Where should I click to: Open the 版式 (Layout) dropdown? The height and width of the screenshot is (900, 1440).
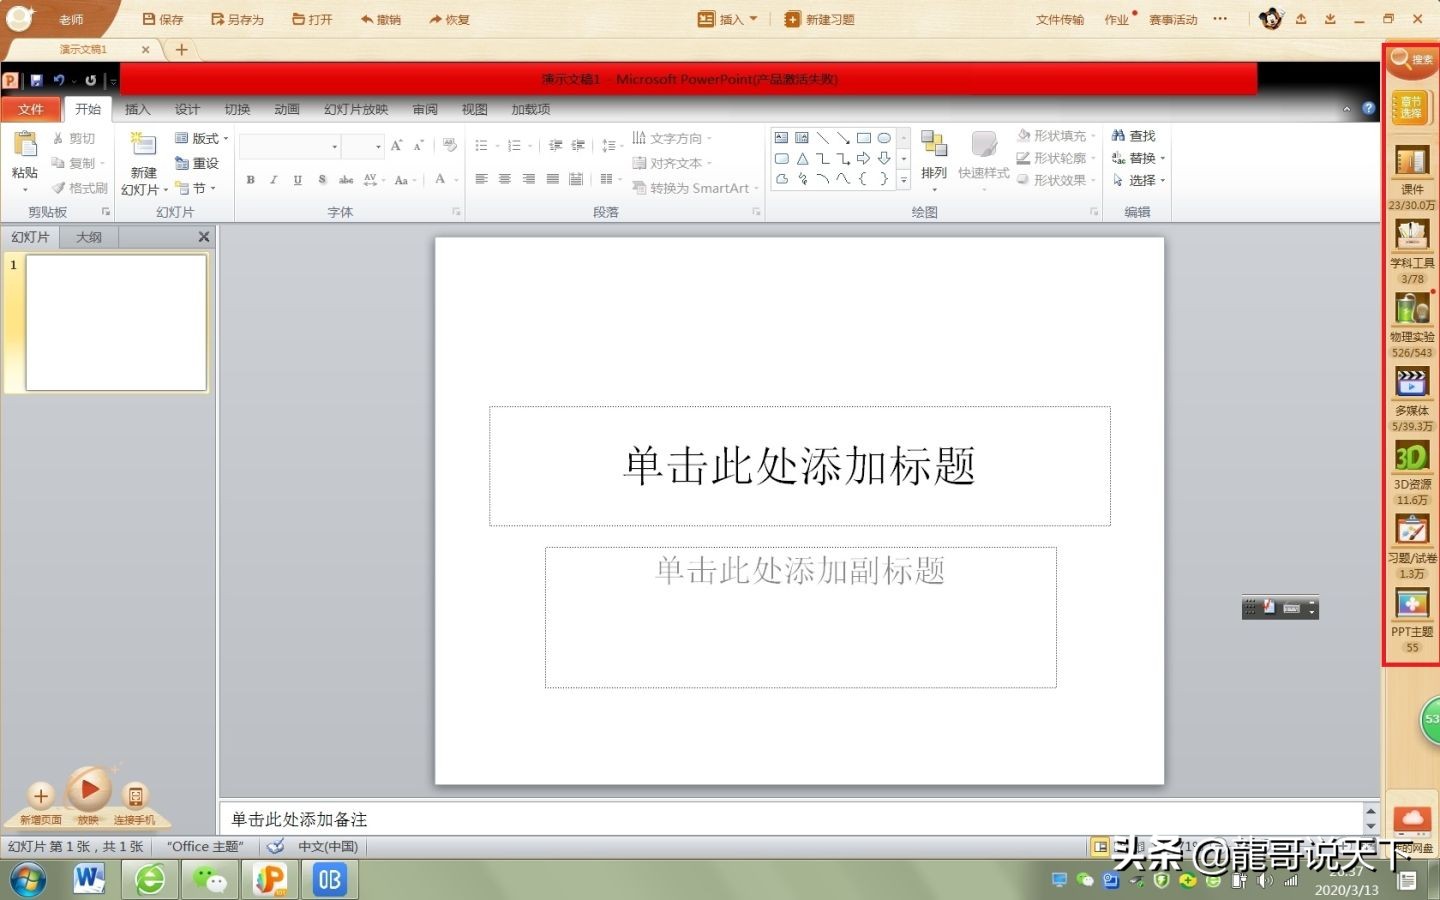click(x=199, y=137)
